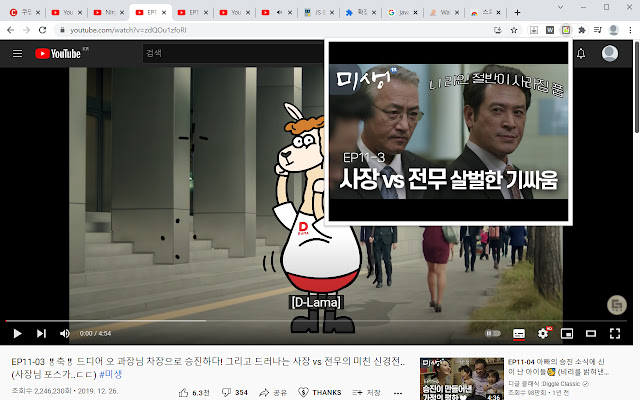Open the EP11-04 recommended video title
This screenshot has height=400, width=640.
click(x=558, y=367)
